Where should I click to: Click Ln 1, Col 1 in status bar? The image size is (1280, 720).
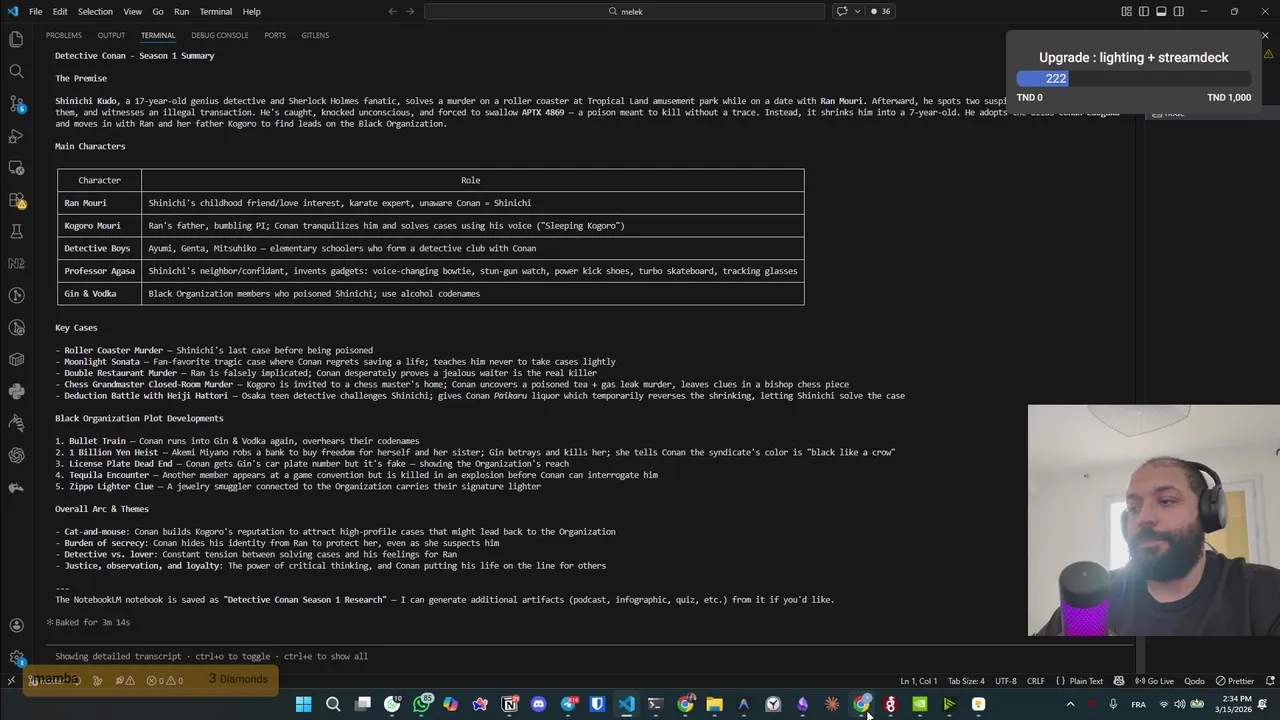pyautogui.click(x=919, y=681)
